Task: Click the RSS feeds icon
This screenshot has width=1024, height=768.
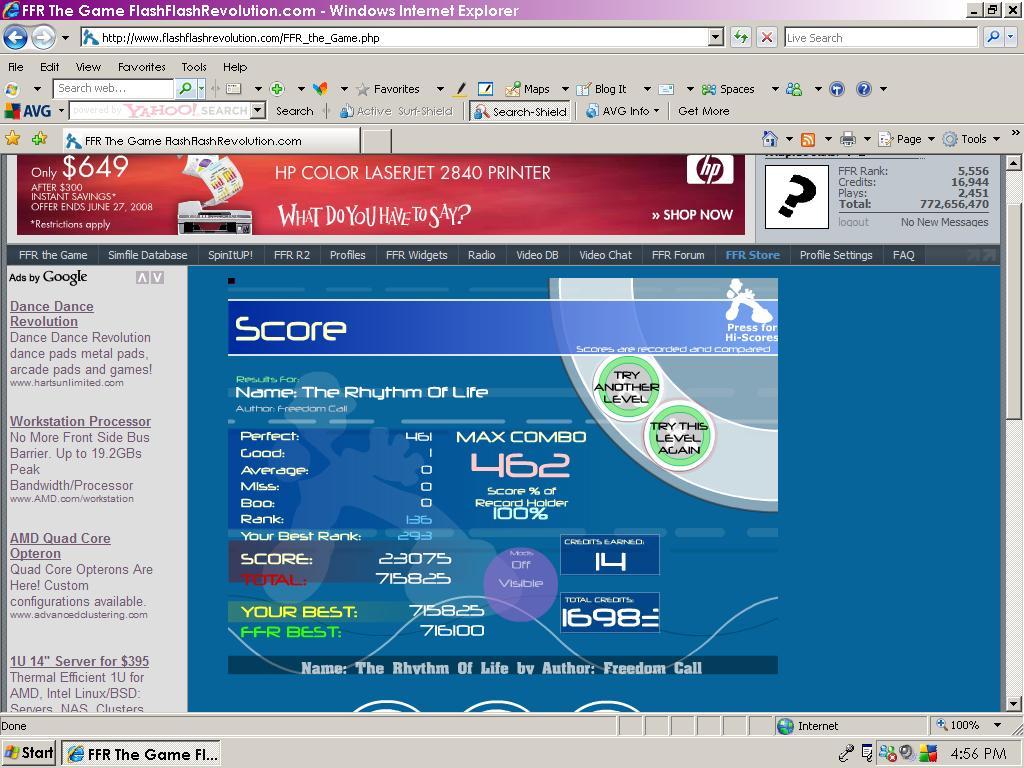Action: (808, 139)
